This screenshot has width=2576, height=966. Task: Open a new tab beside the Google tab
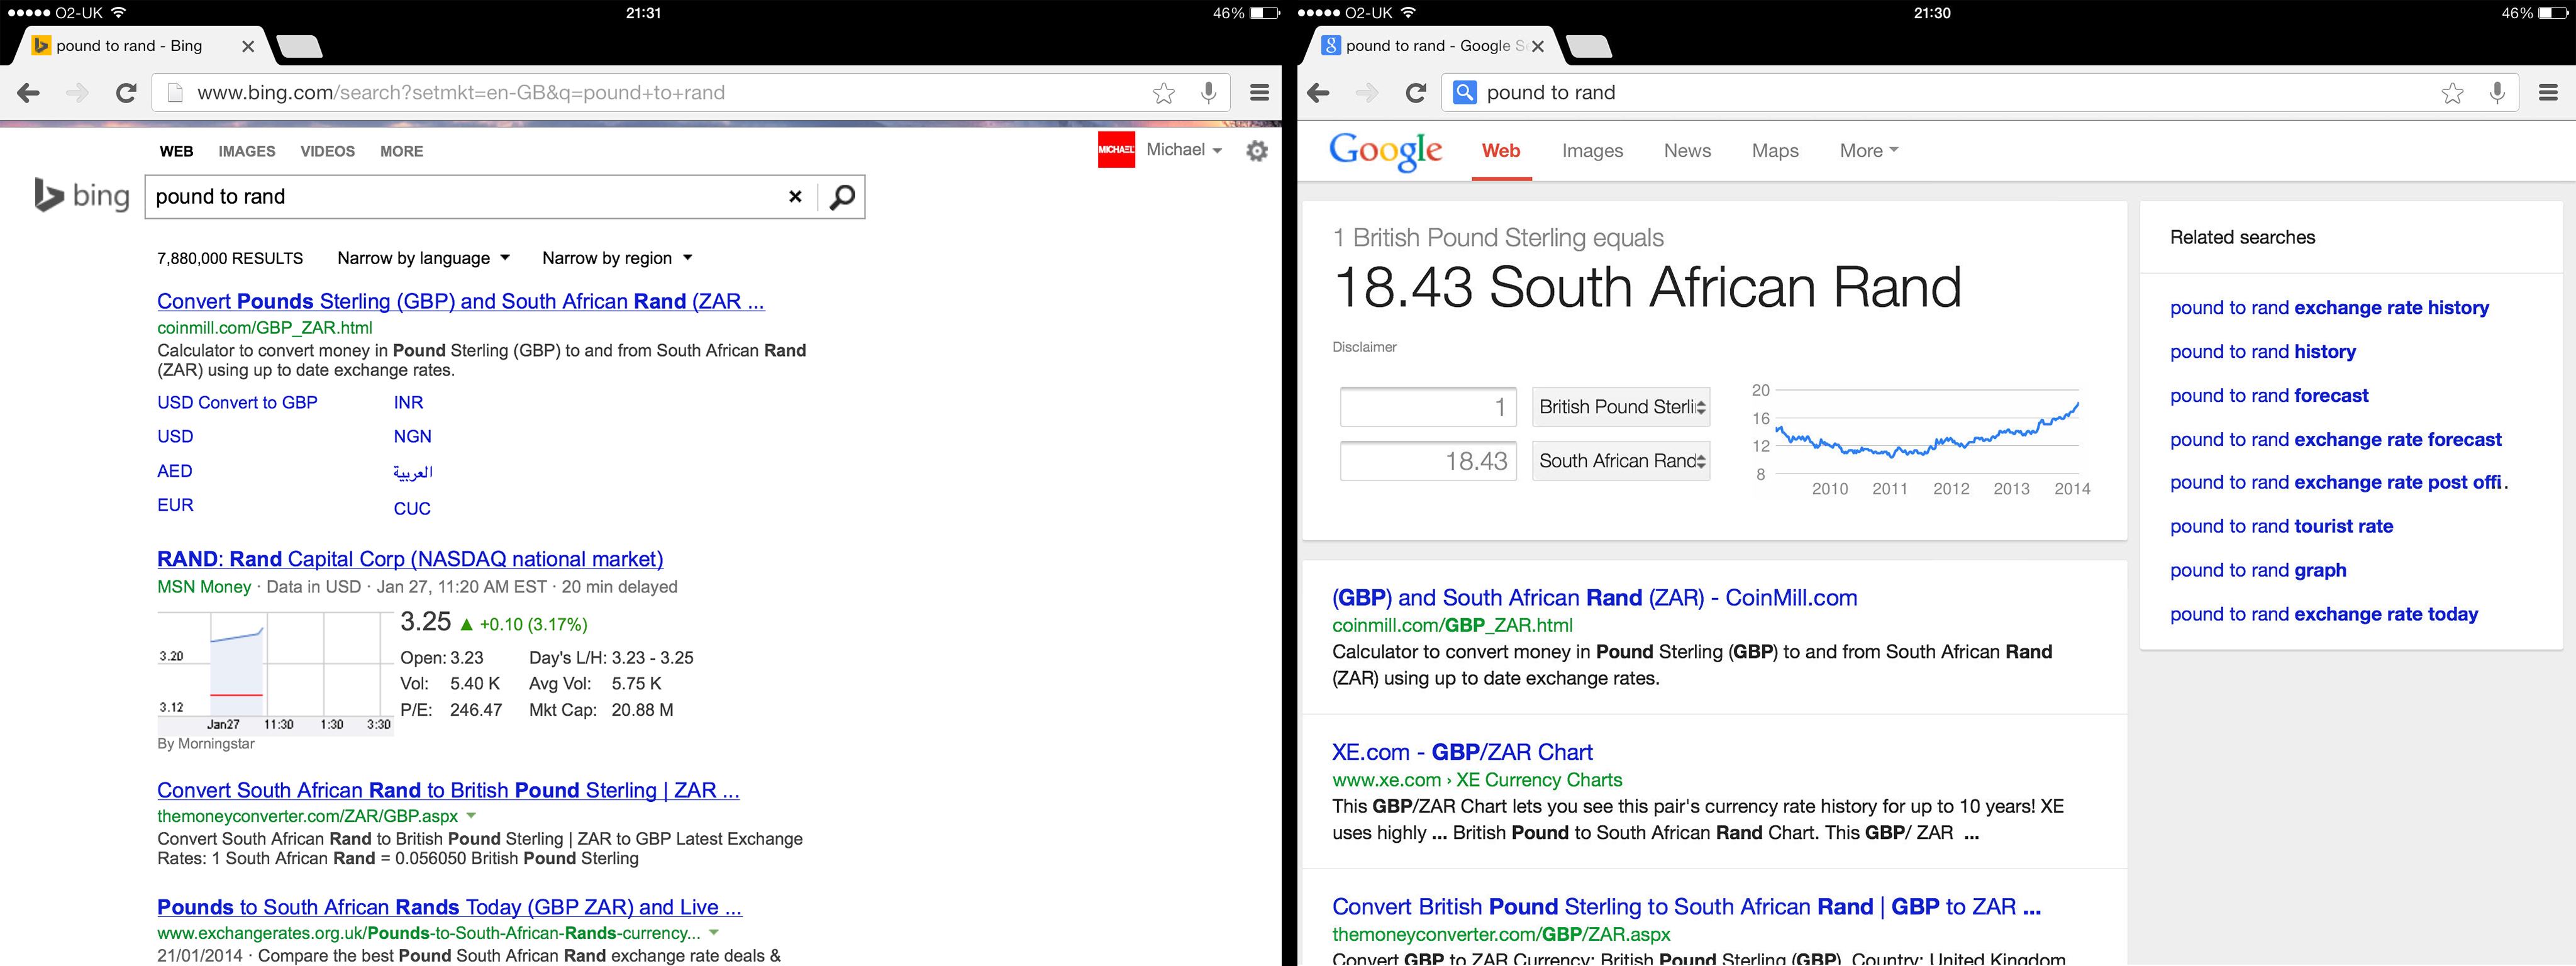[x=1588, y=46]
